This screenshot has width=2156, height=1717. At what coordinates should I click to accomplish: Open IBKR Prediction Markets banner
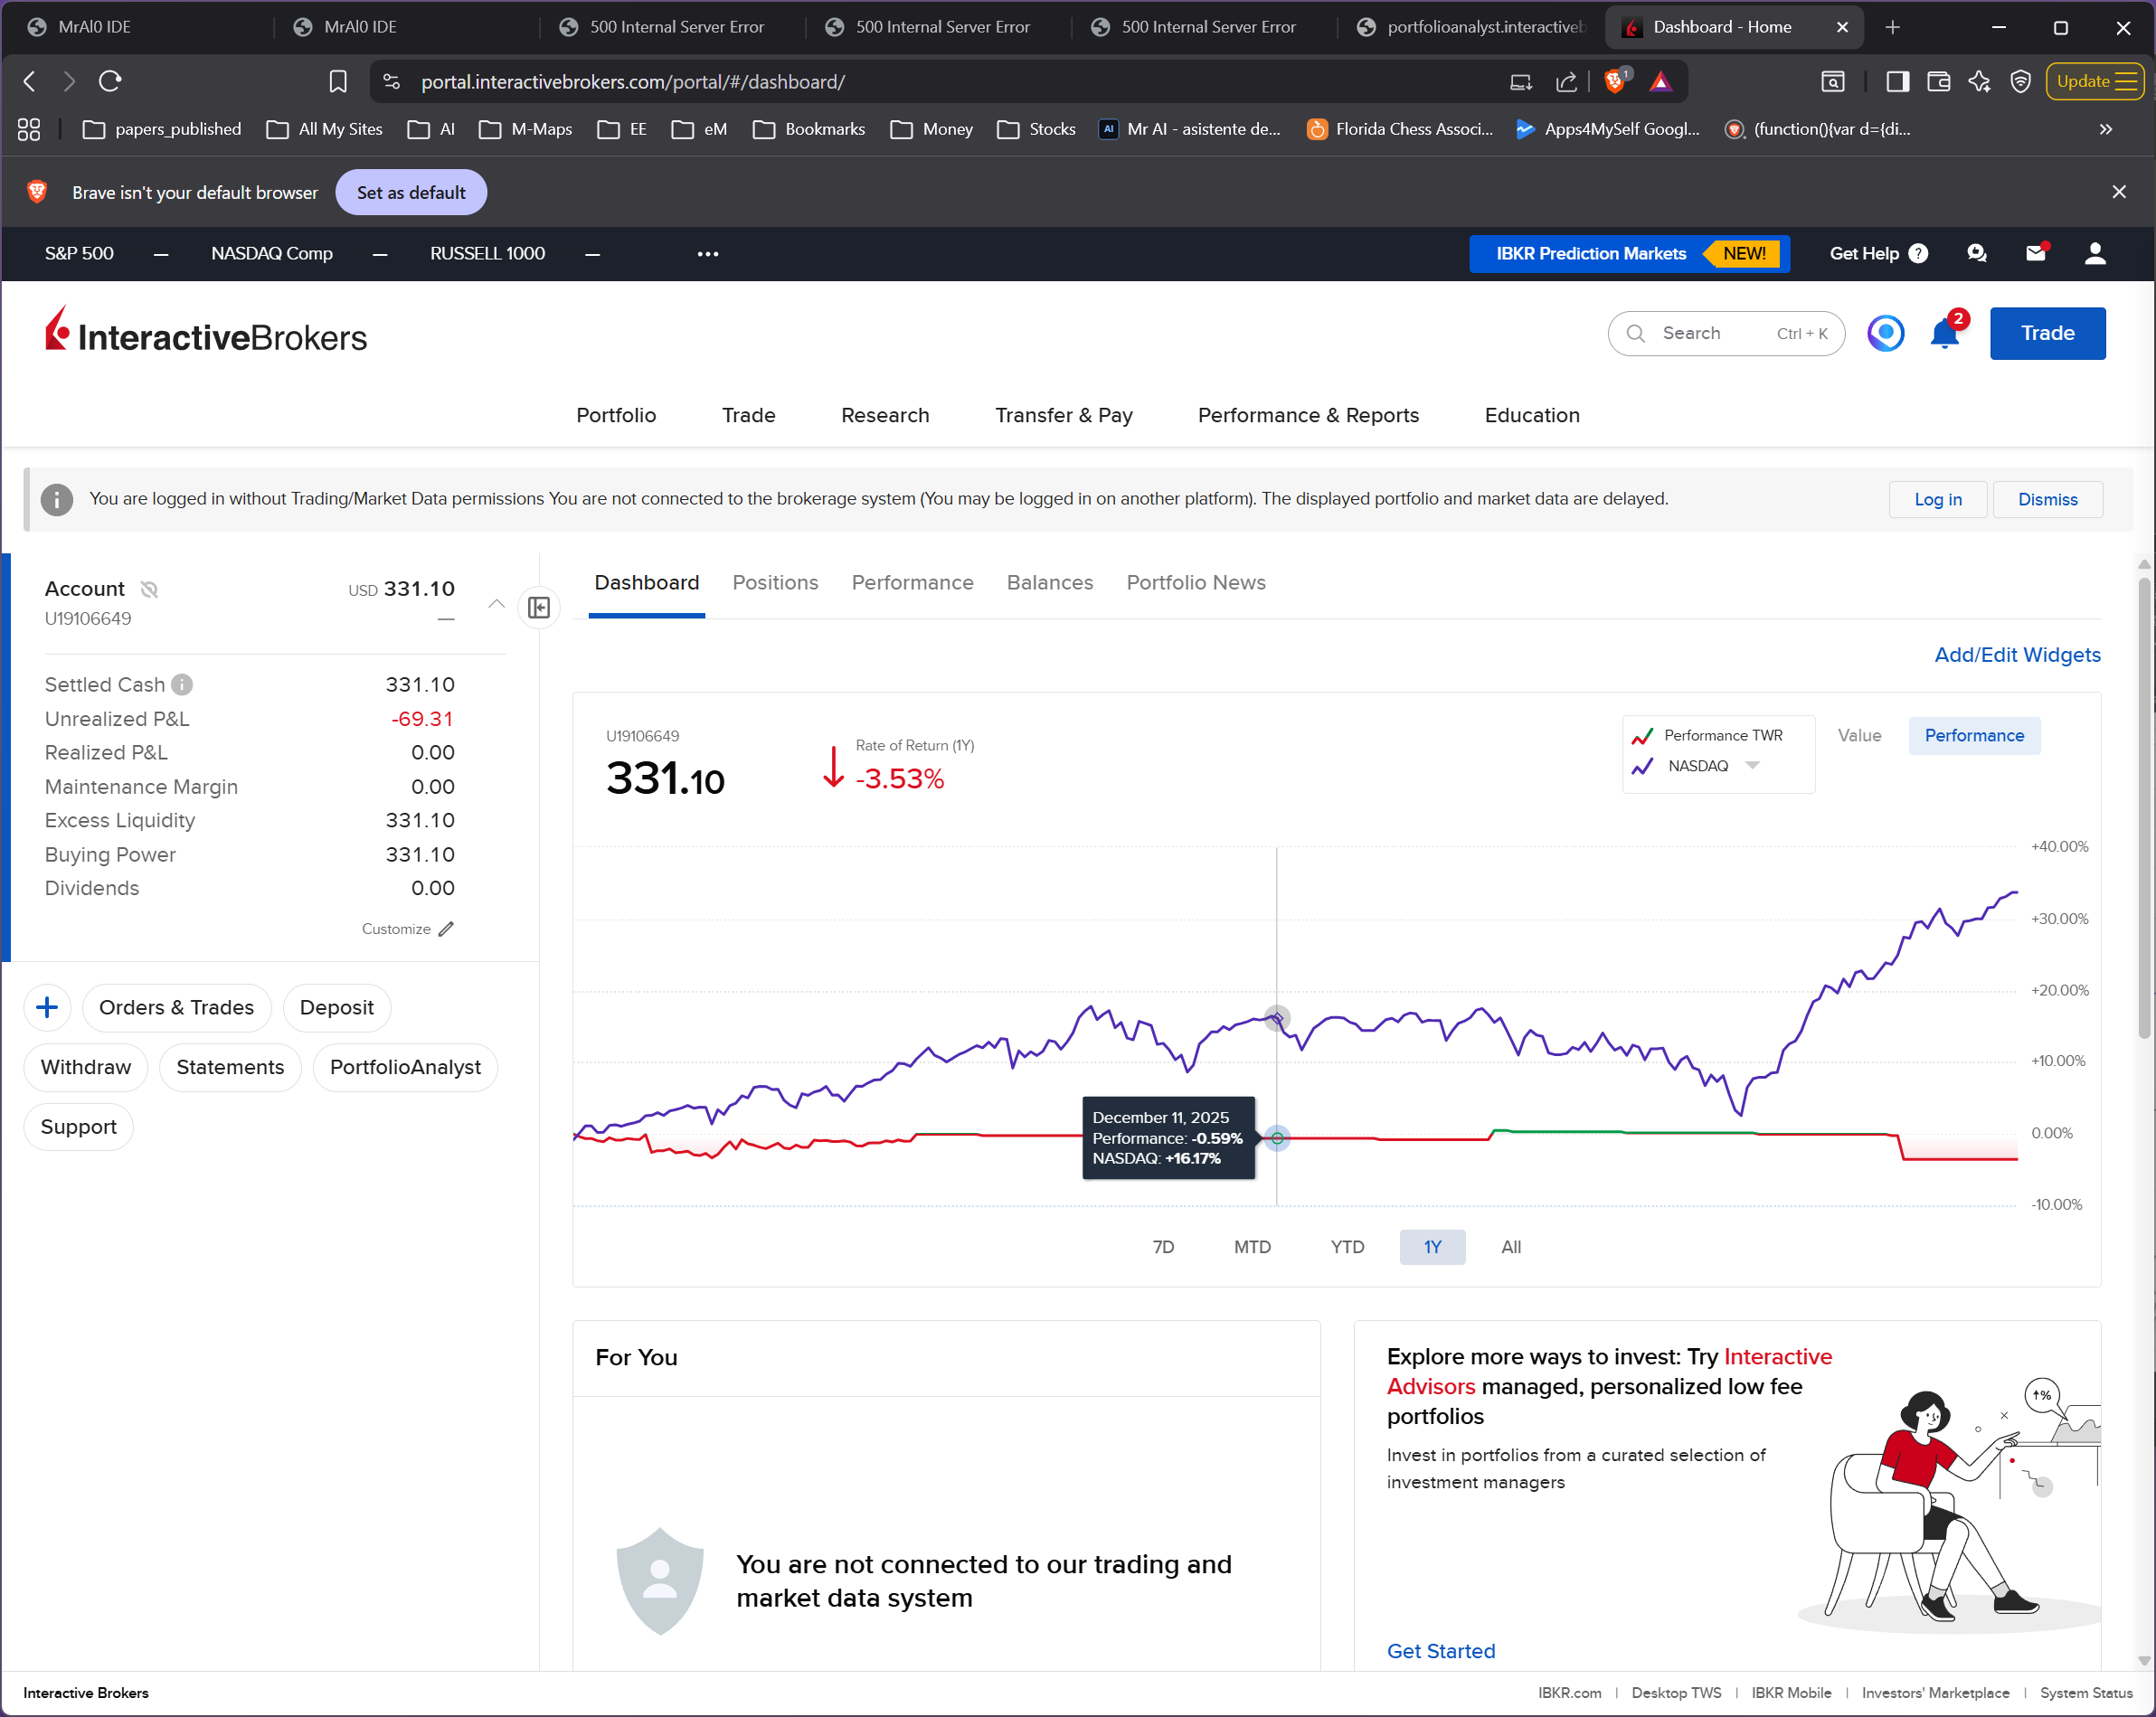[1629, 253]
